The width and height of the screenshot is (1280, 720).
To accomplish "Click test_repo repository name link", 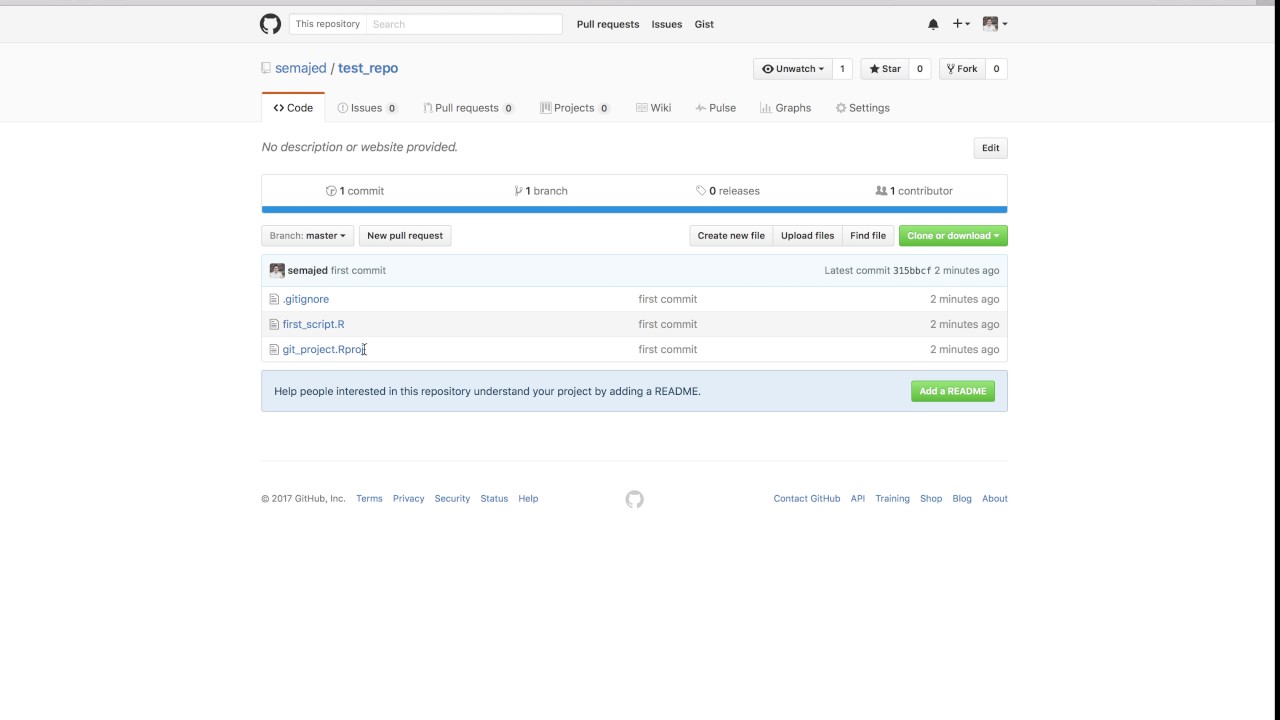I will [x=368, y=68].
